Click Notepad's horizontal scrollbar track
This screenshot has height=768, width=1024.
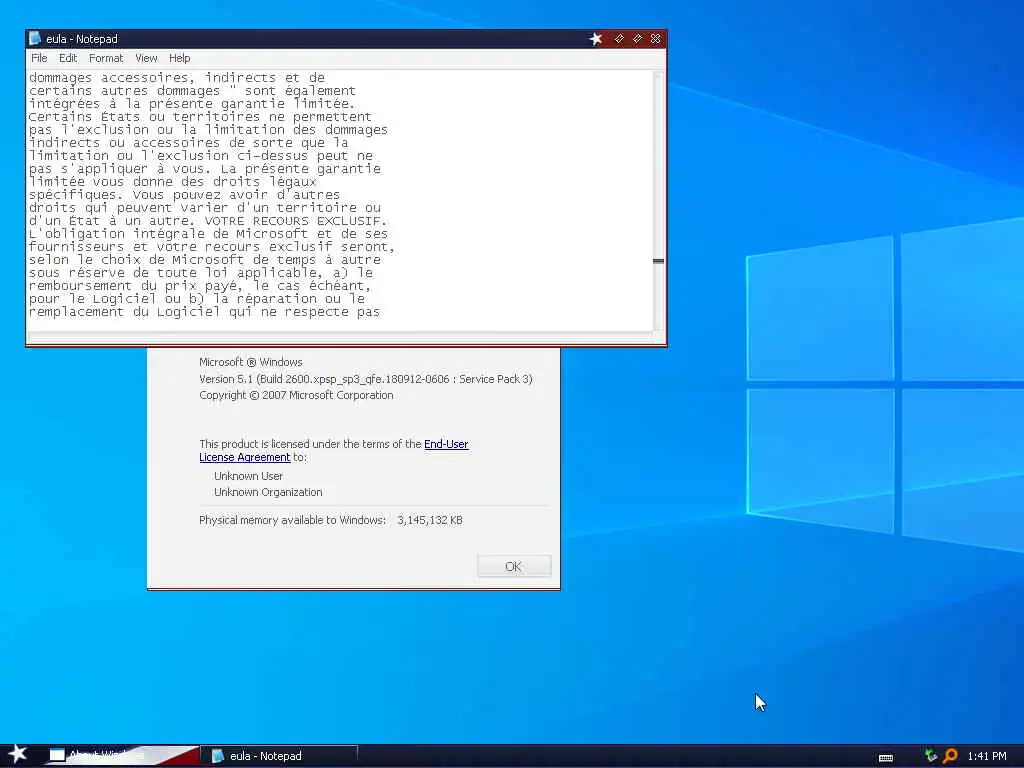[340, 337]
